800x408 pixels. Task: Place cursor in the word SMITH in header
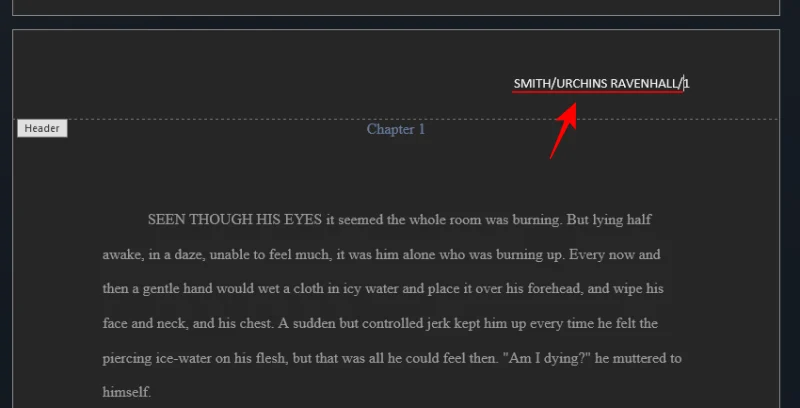tap(529, 84)
